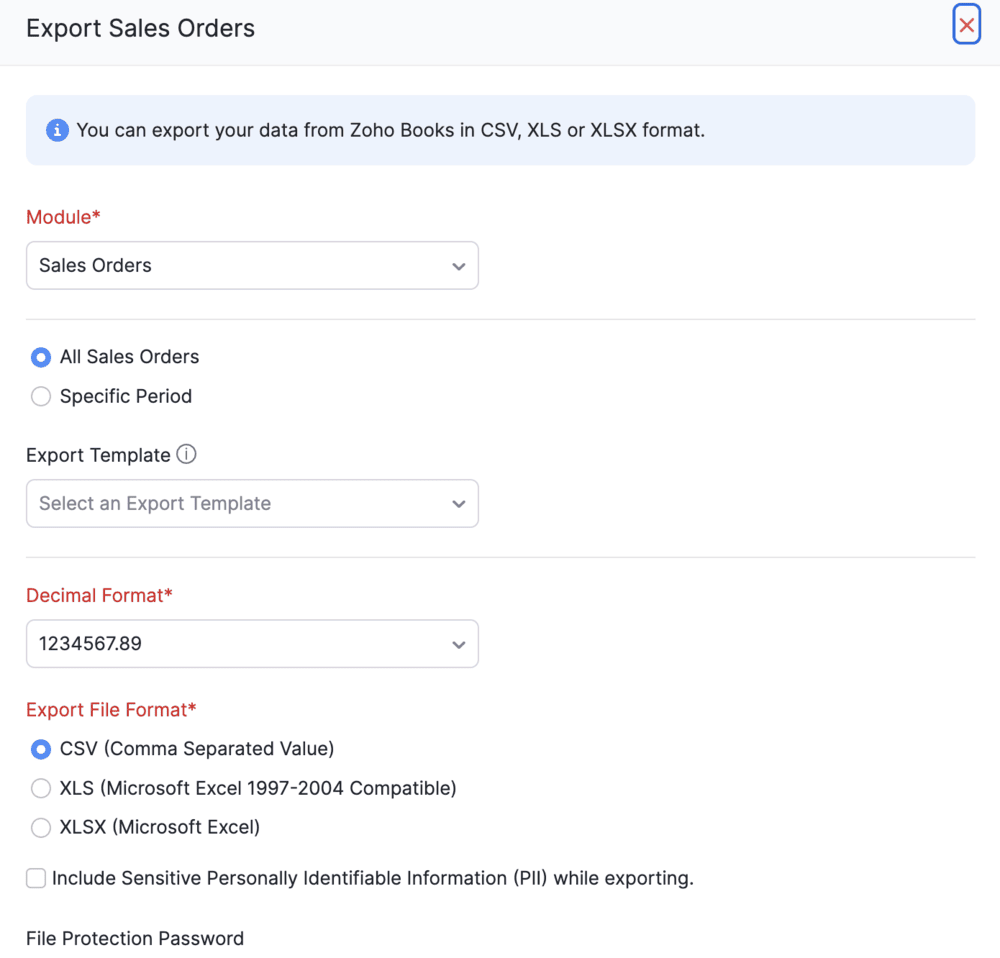
Task: Select the All Sales Orders radio button
Action: (40, 357)
